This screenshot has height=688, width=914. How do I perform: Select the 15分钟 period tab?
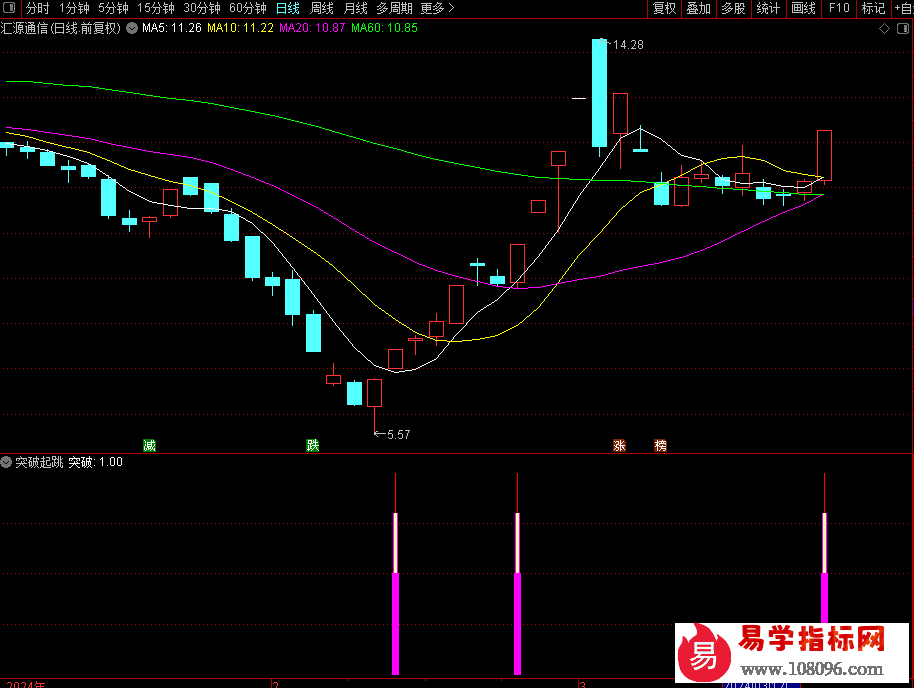pyautogui.click(x=156, y=8)
